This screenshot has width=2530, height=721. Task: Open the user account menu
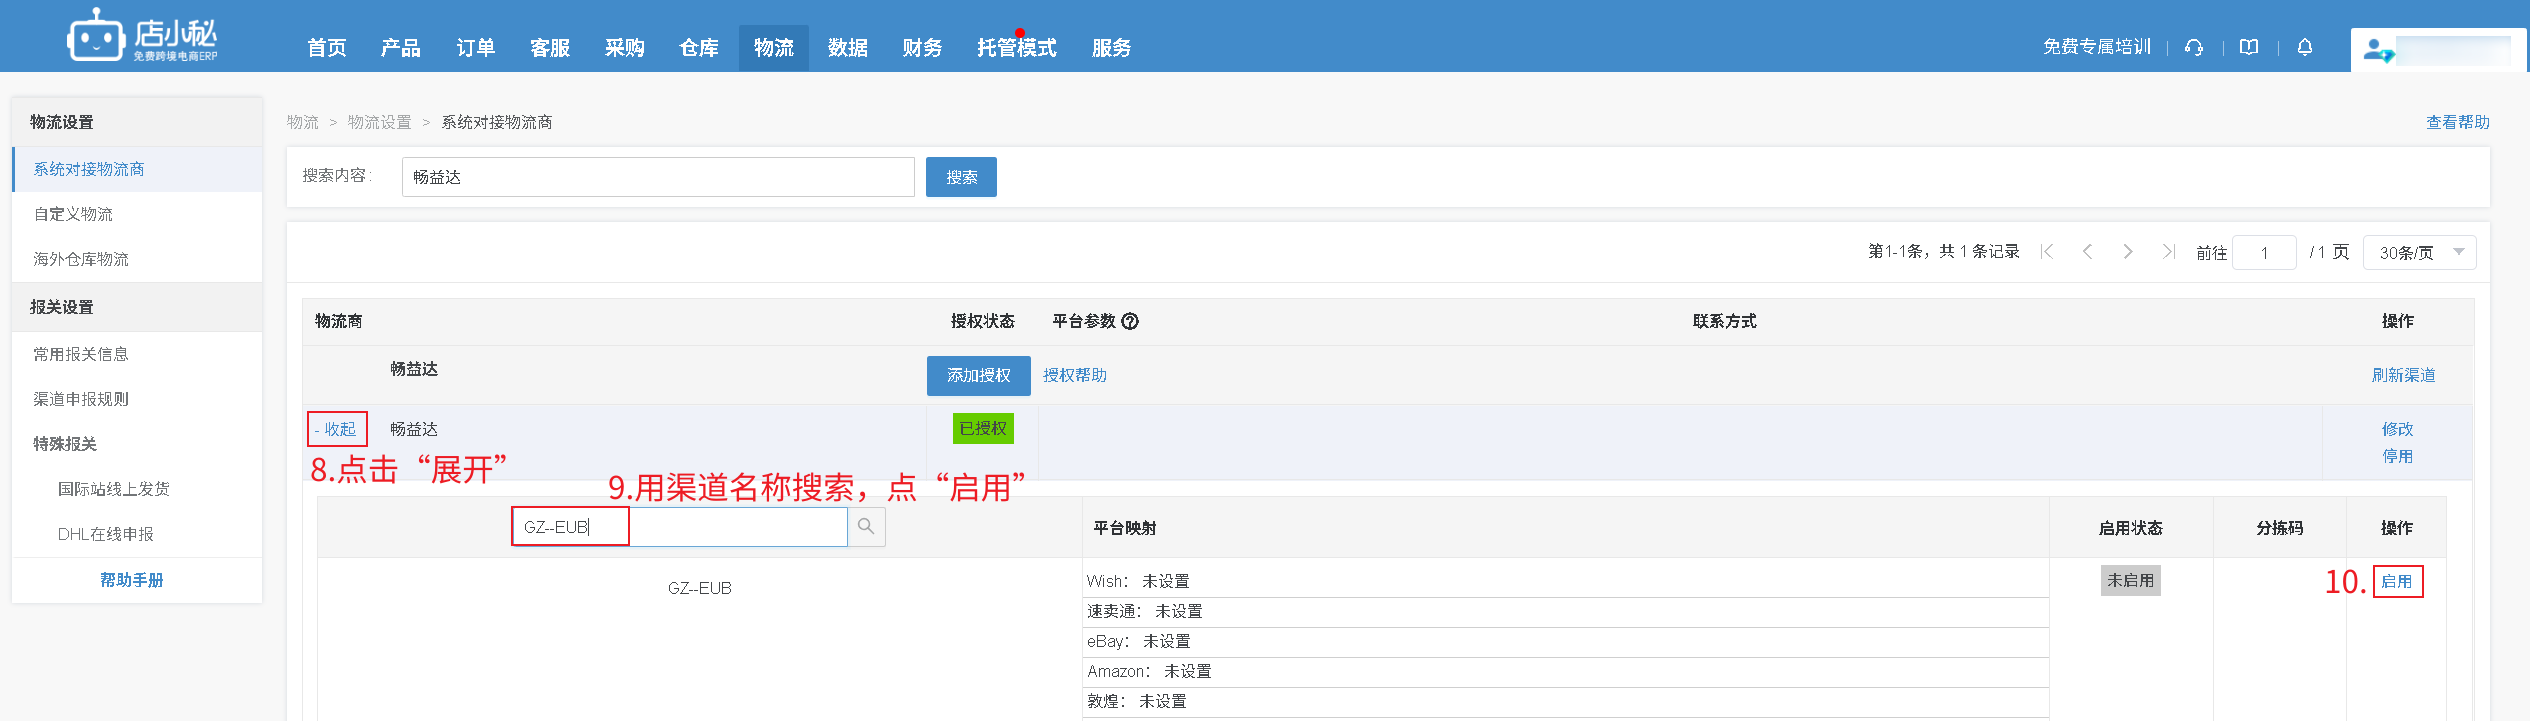2438,50
